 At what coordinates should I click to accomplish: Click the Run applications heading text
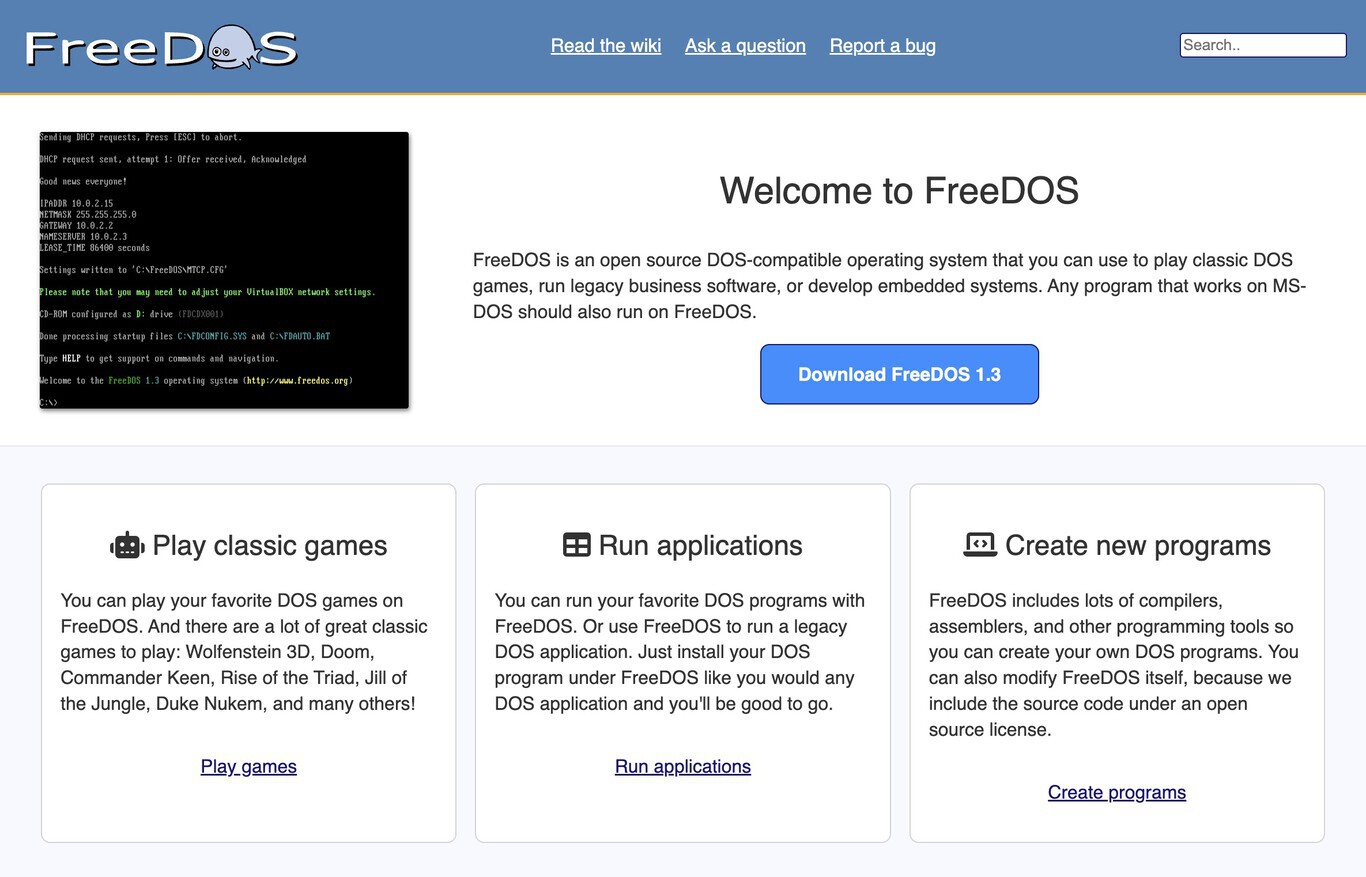[700, 546]
